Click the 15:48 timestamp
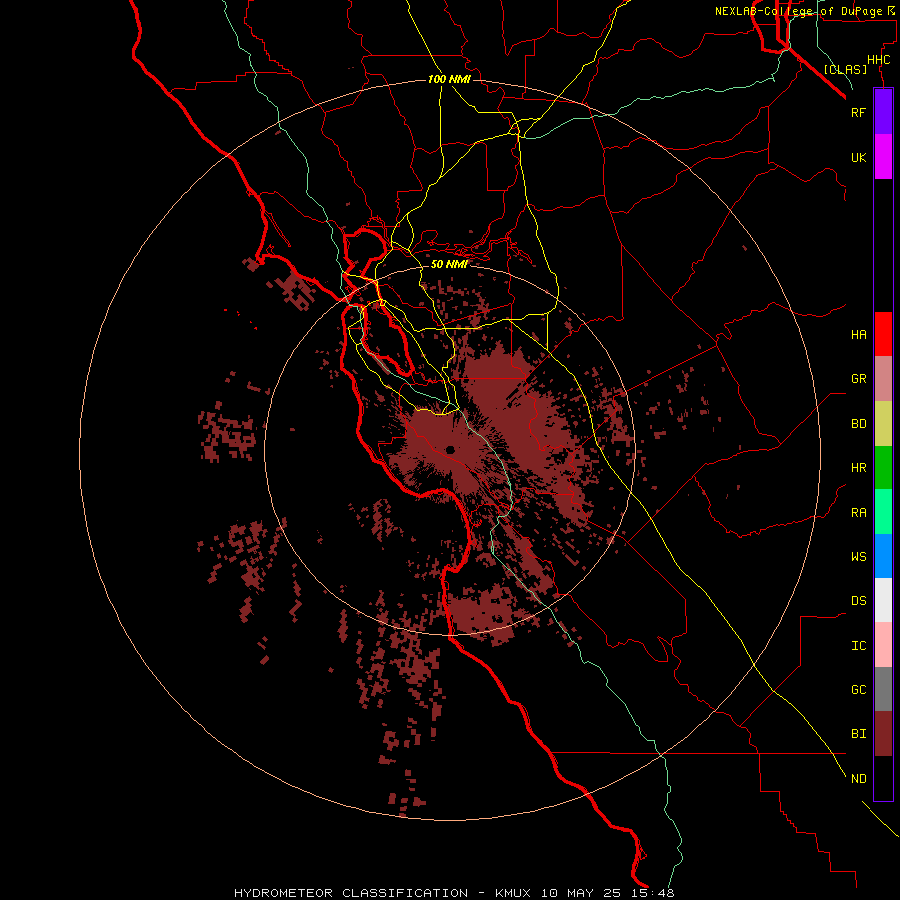900x900 pixels. click(655, 893)
